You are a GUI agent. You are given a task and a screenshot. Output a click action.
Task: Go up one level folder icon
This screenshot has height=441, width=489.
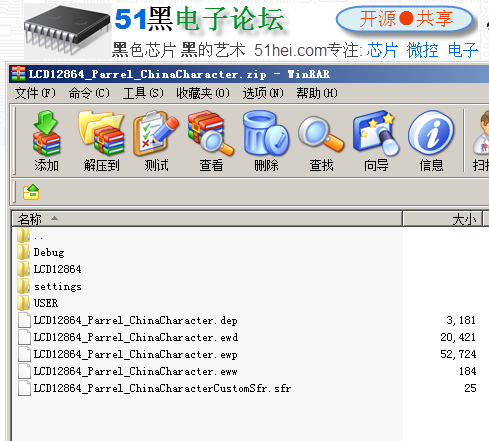31,192
